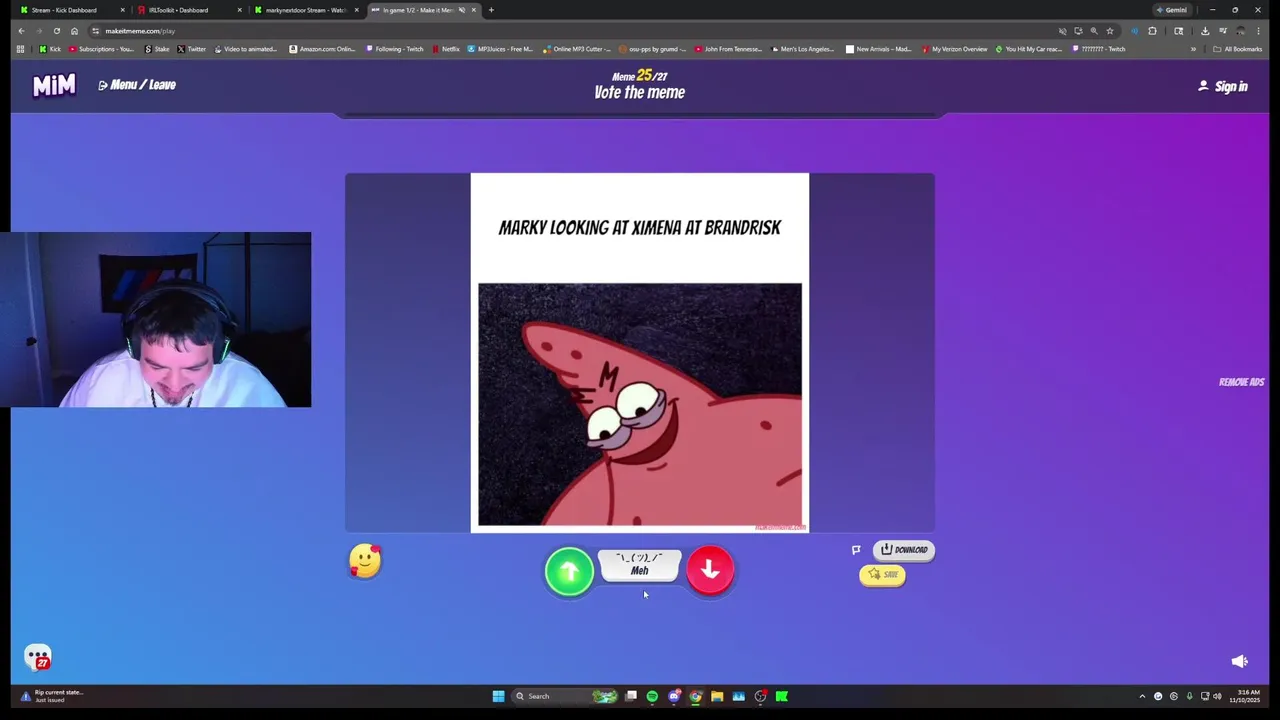Click the Patrick meme image
This screenshot has width=1280, height=720.
pos(640,404)
